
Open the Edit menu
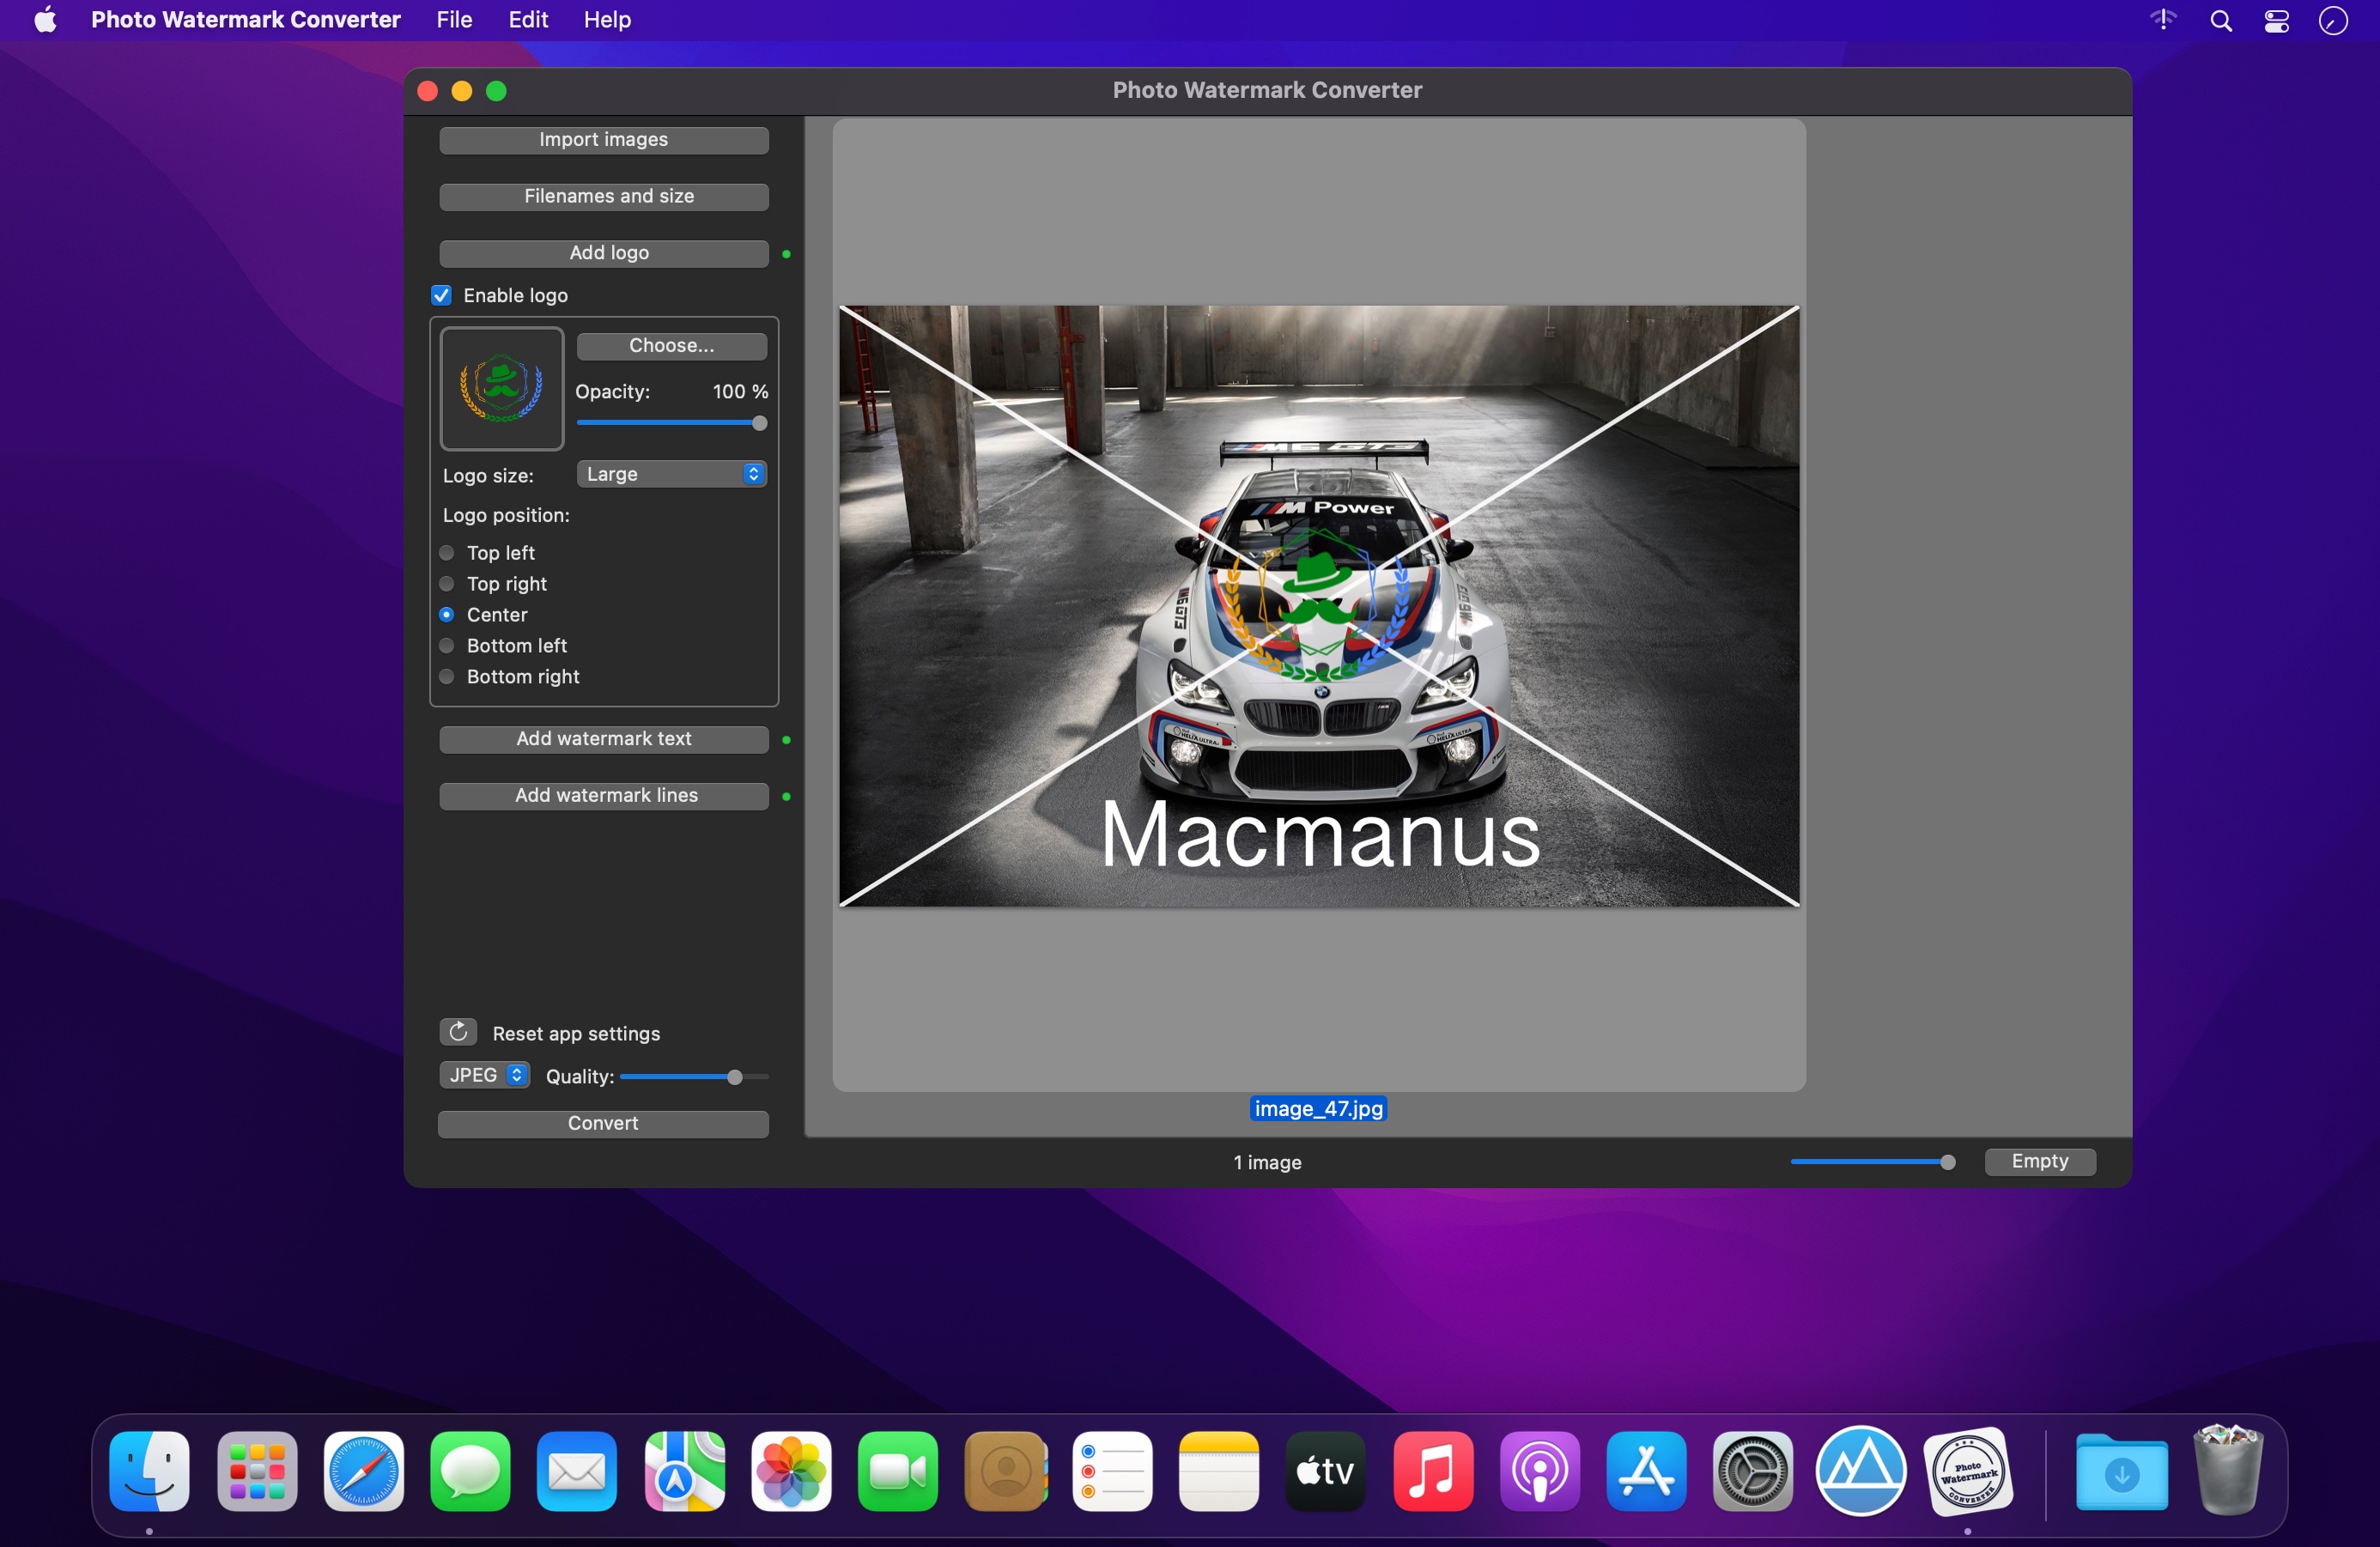tap(528, 20)
